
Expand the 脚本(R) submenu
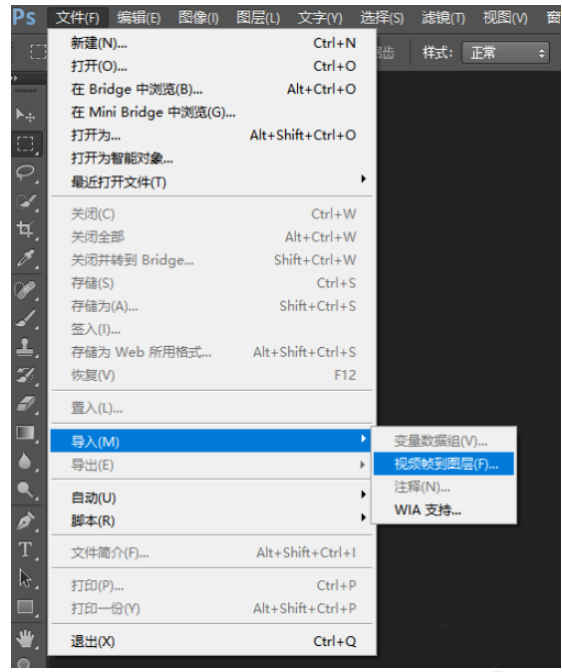(x=211, y=521)
